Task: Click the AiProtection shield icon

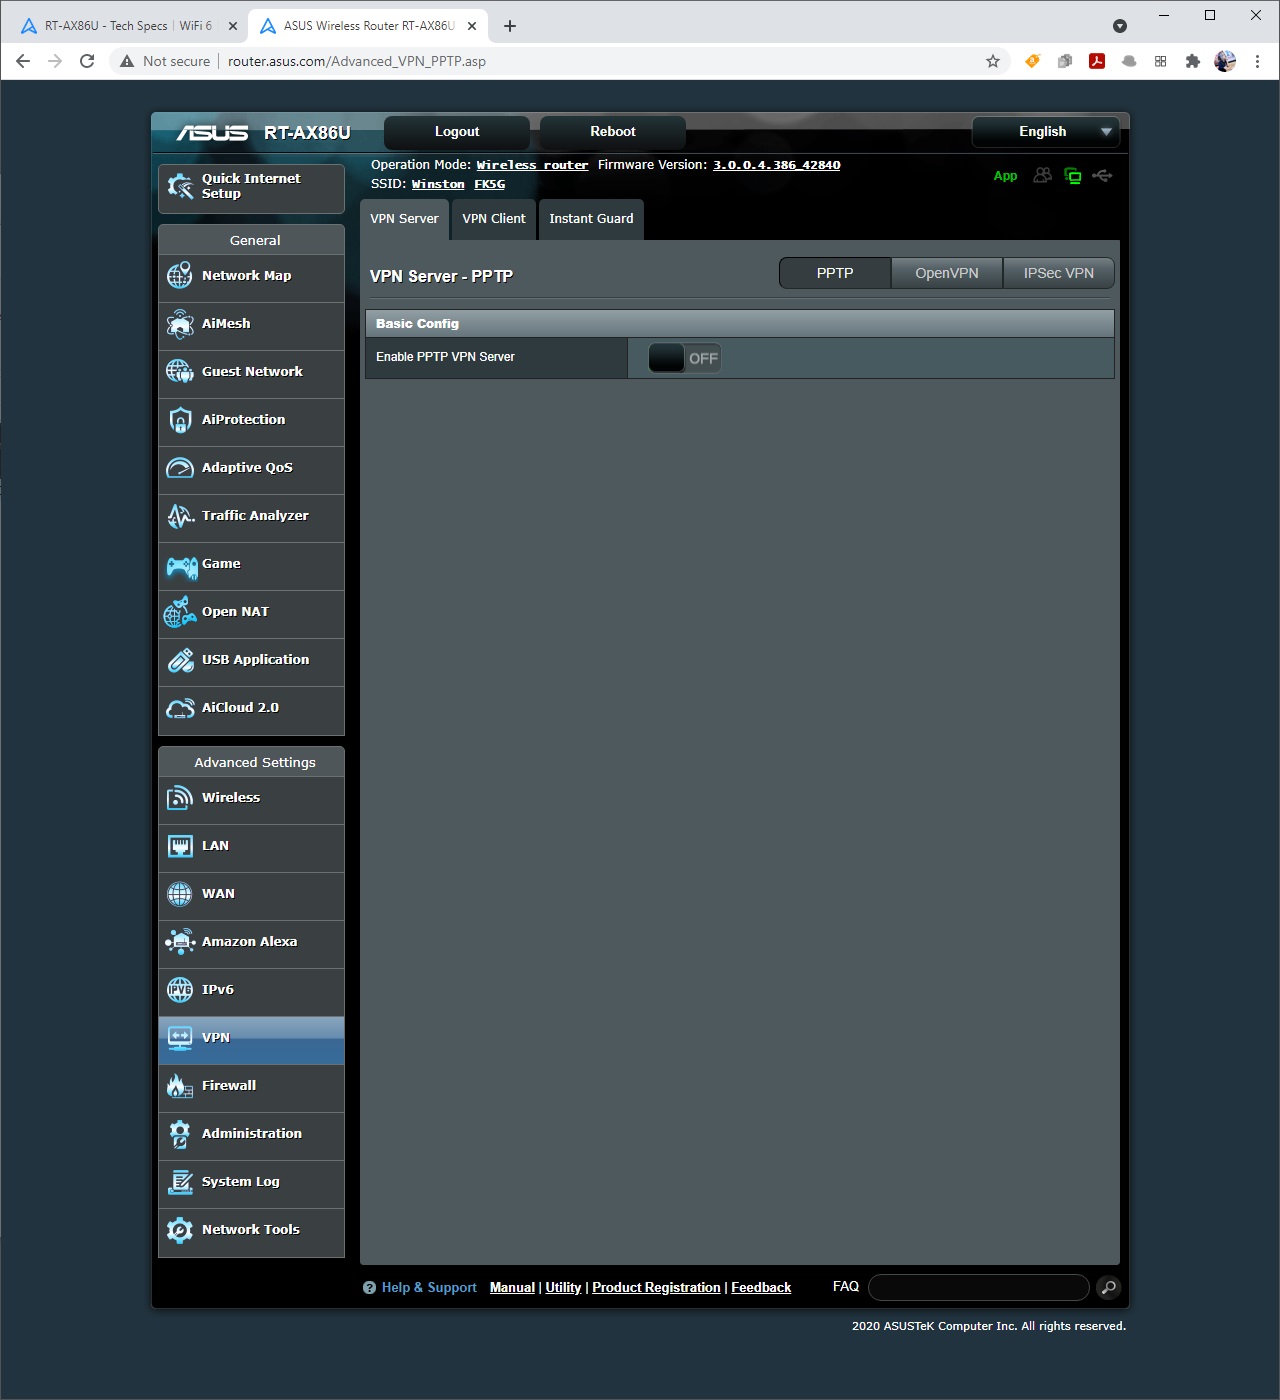Action: (180, 420)
